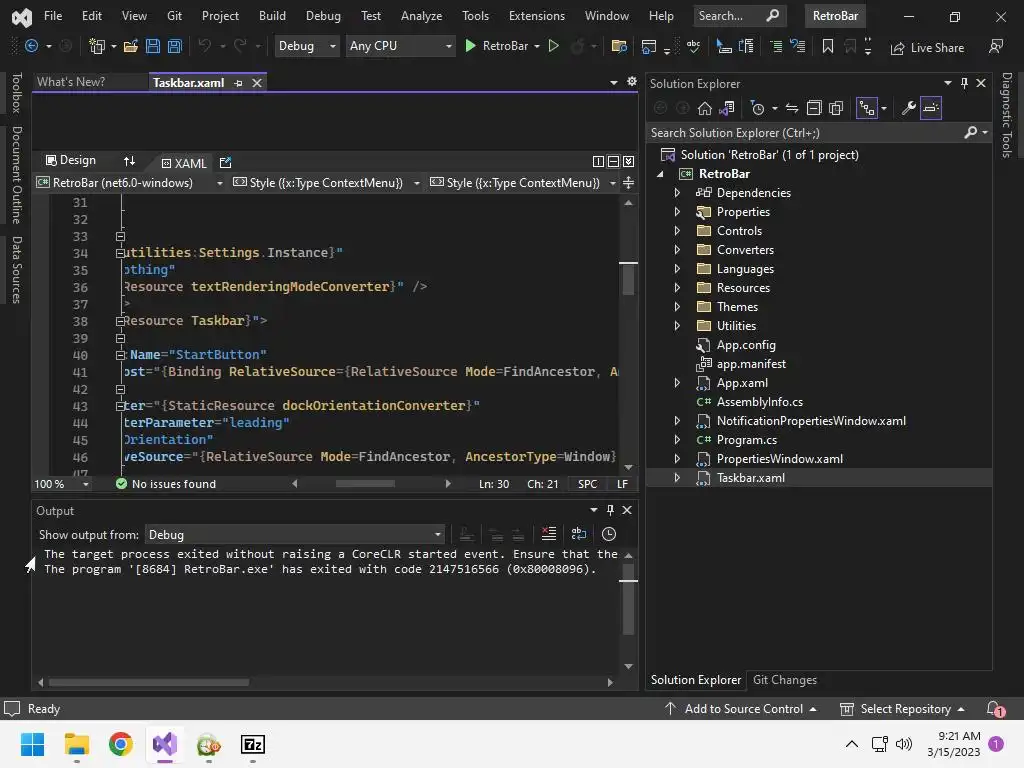The height and width of the screenshot is (768, 1024).
Task: Click Clear All in Output panel
Action: [549, 534]
